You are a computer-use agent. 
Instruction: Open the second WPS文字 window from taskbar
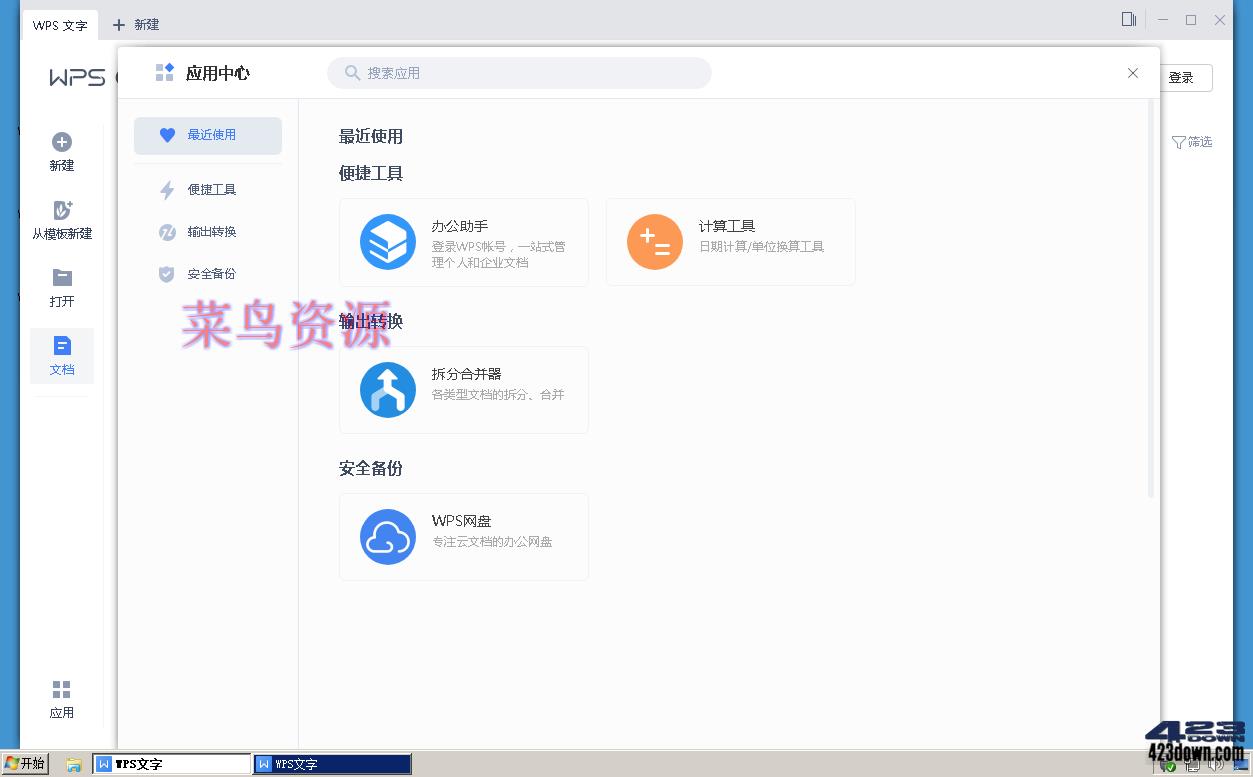coord(330,763)
